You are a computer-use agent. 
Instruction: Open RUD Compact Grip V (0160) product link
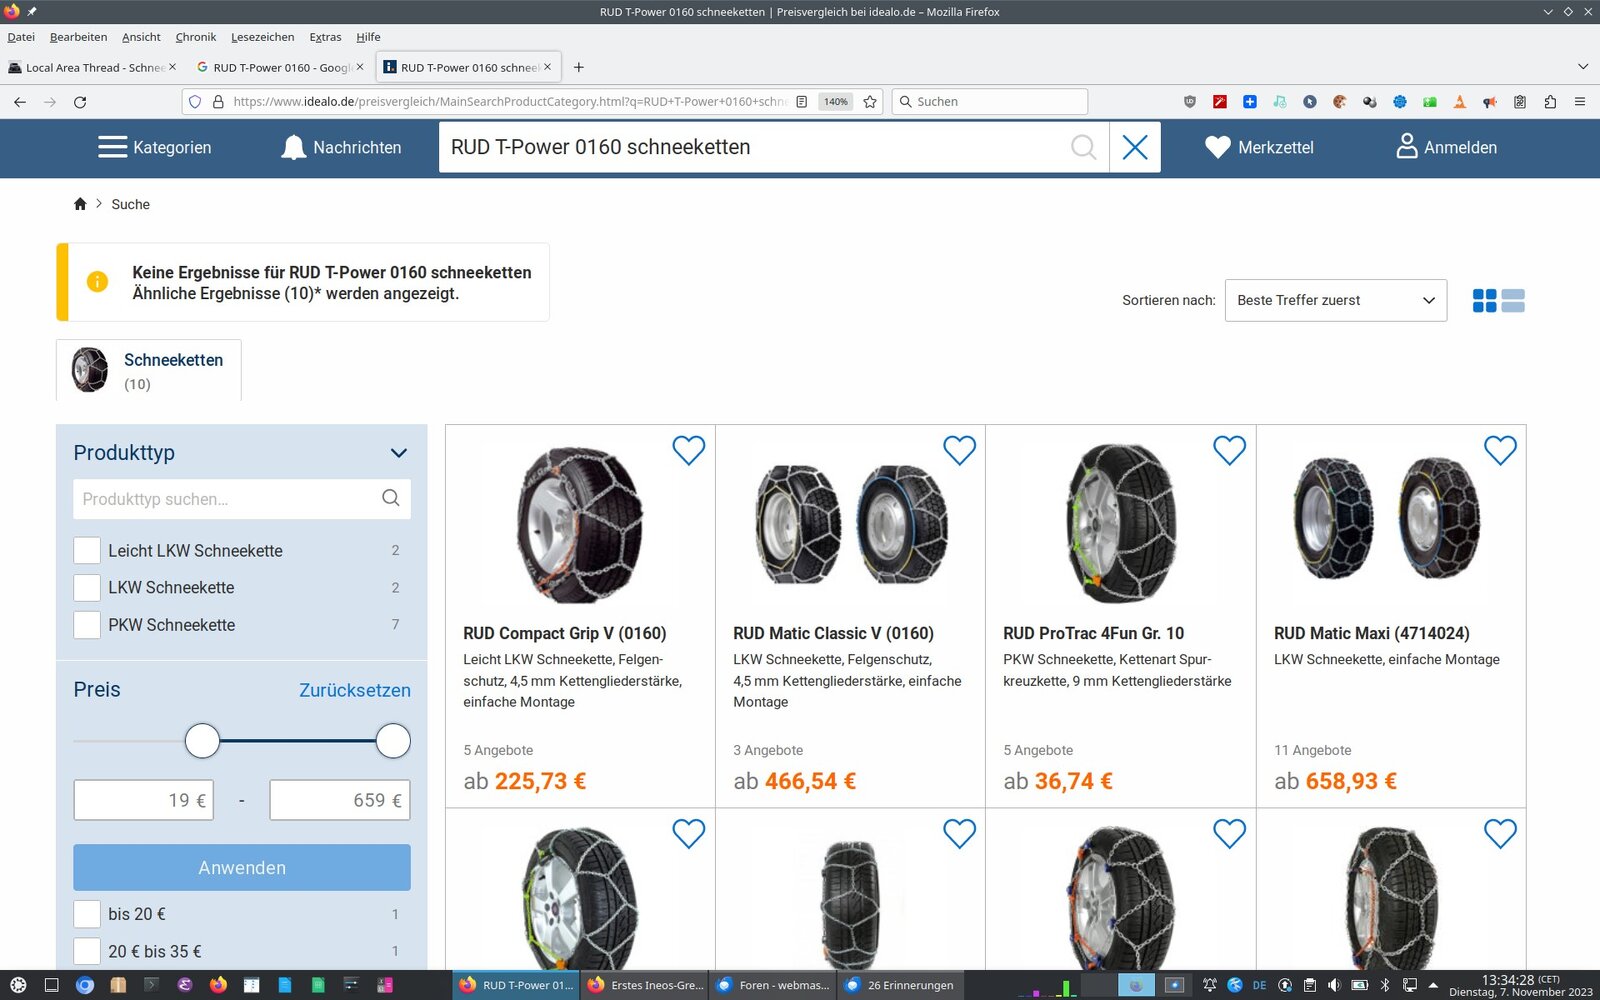pyautogui.click(x=565, y=633)
